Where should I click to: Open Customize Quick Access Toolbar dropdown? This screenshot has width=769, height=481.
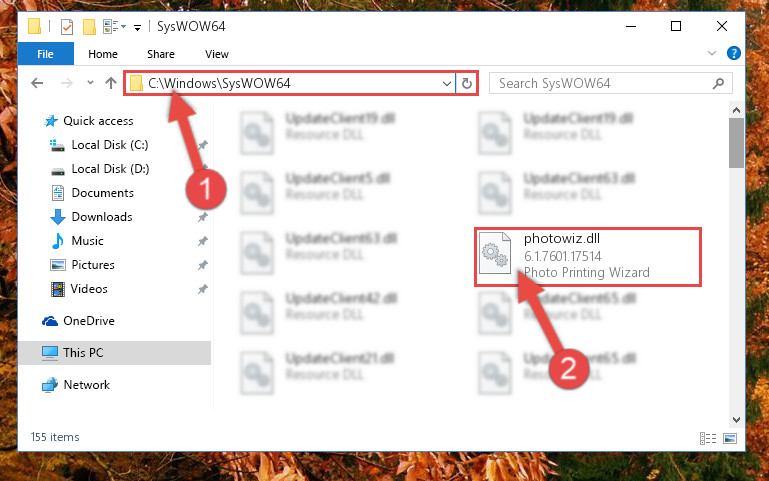(137, 27)
